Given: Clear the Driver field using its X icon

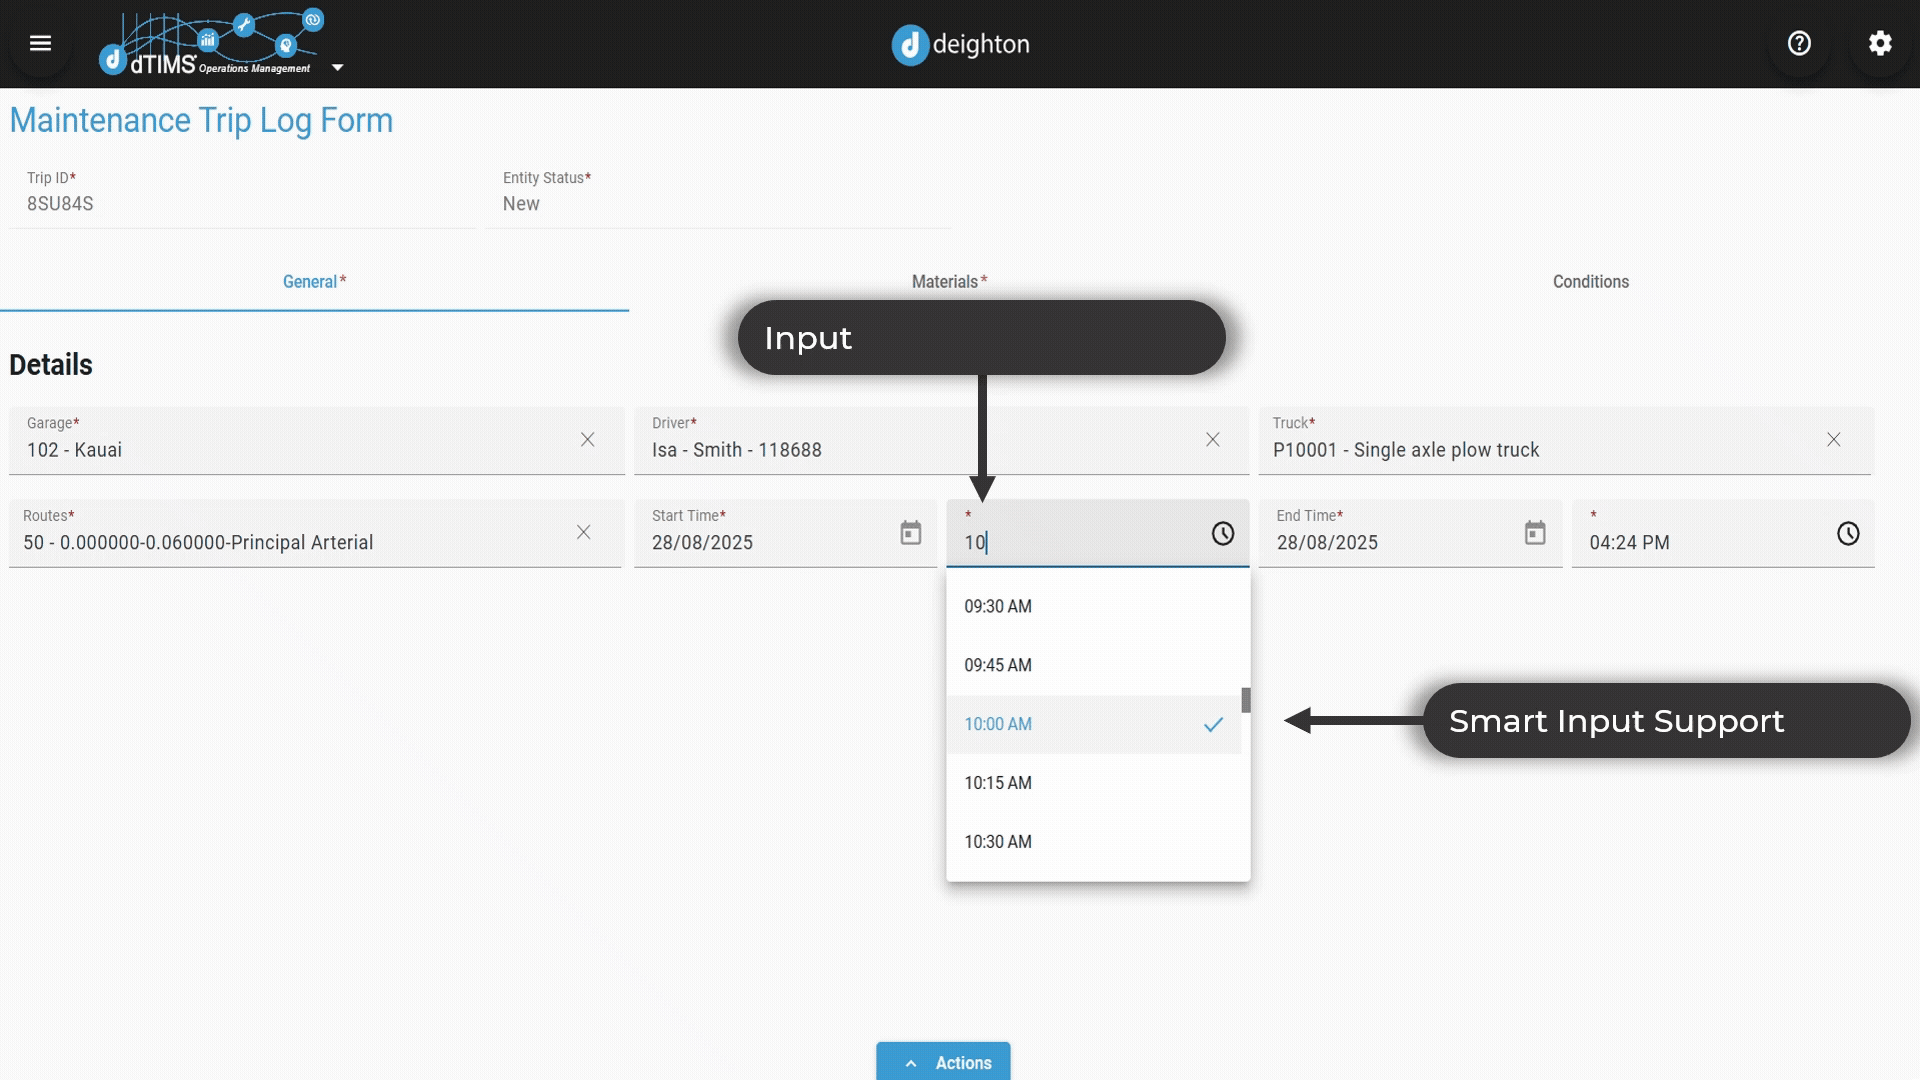Looking at the screenshot, I should pos(1212,439).
